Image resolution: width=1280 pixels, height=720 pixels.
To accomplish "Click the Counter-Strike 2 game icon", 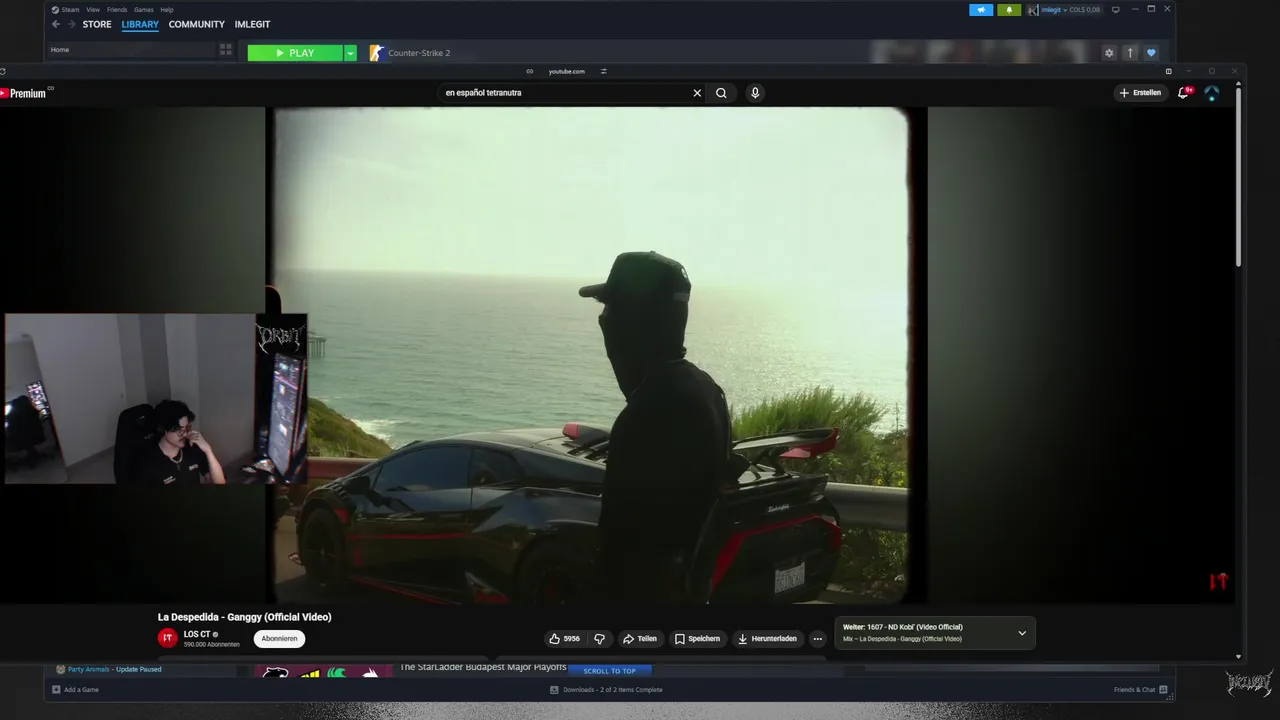I will coord(376,53).
